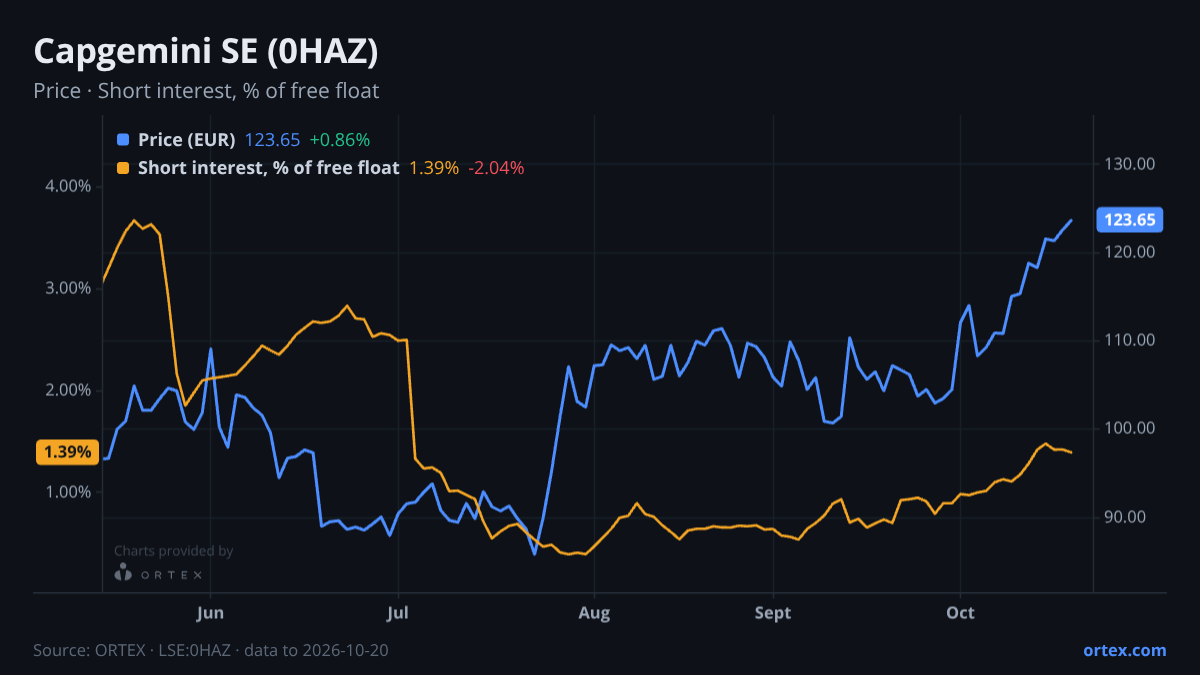This screenshot has height=675, width=1200.
Task: Click the 1.00% left axis label
Action: pyautogui.click(x=69, y=492)
